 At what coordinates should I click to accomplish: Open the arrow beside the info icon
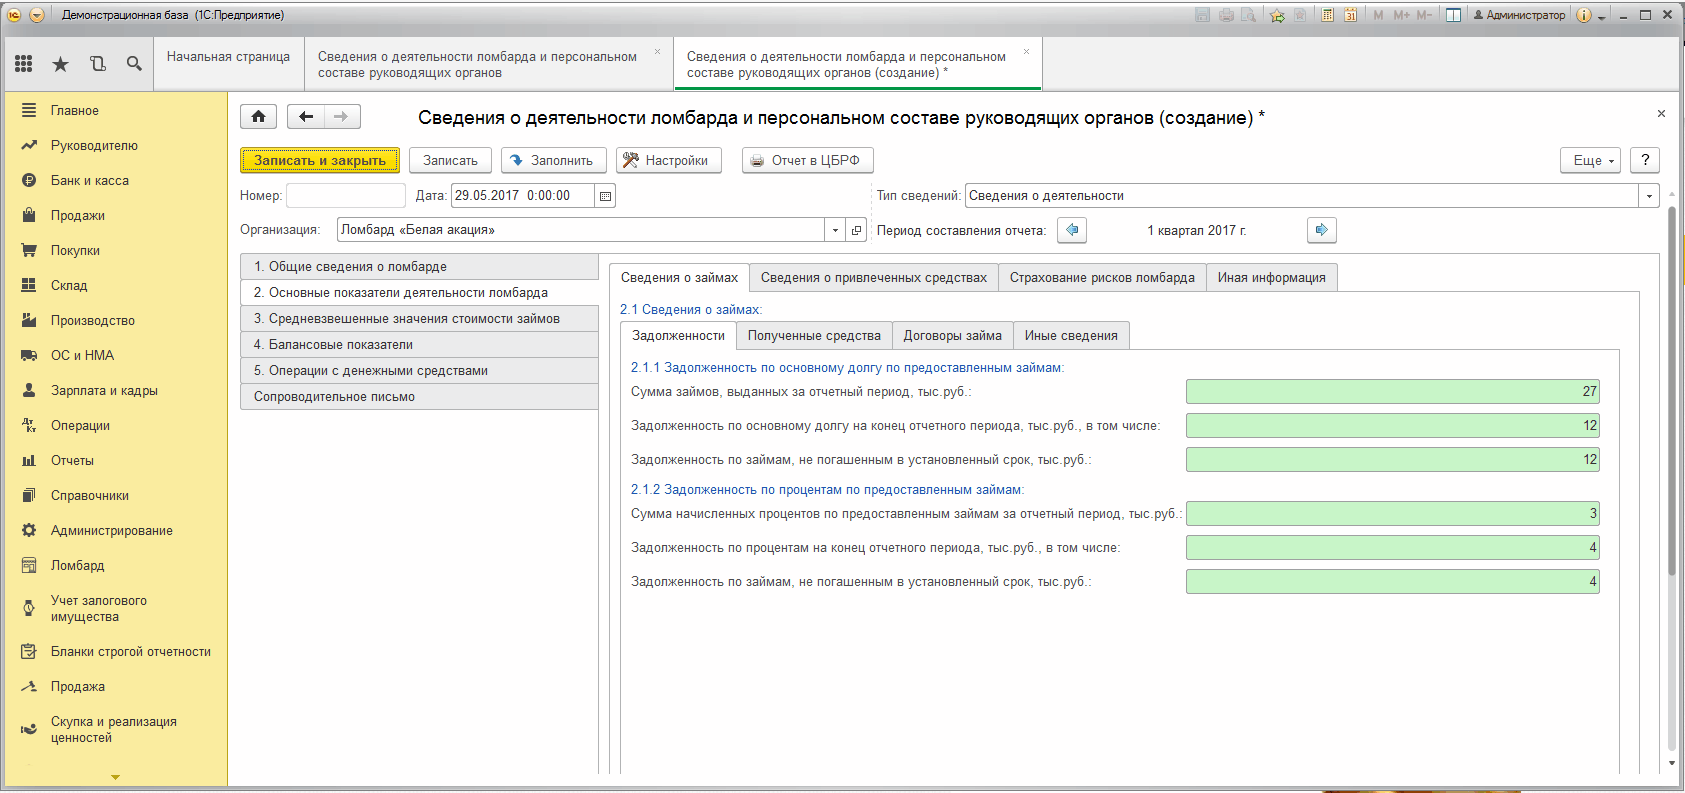tap(1601, 16)
